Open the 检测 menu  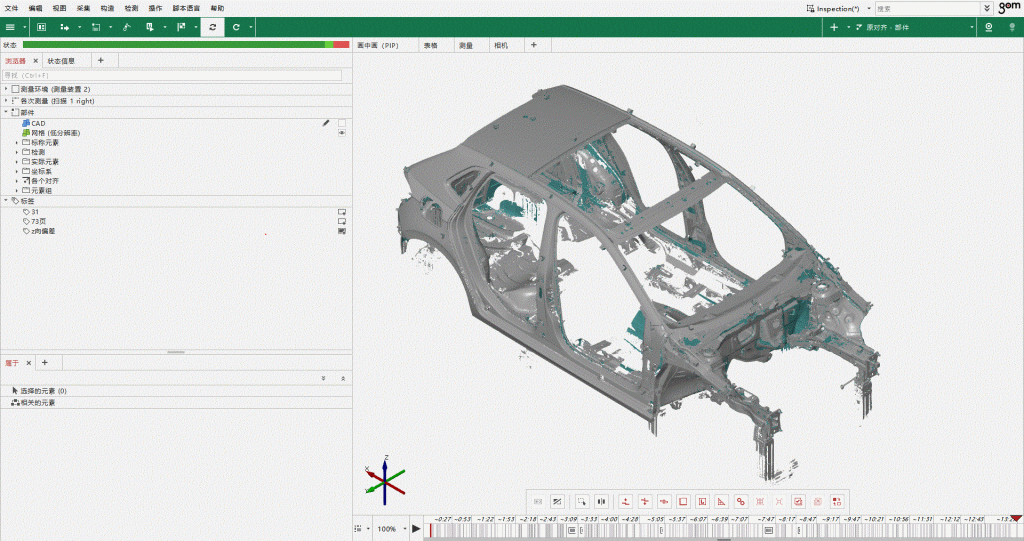pos(131,8)
